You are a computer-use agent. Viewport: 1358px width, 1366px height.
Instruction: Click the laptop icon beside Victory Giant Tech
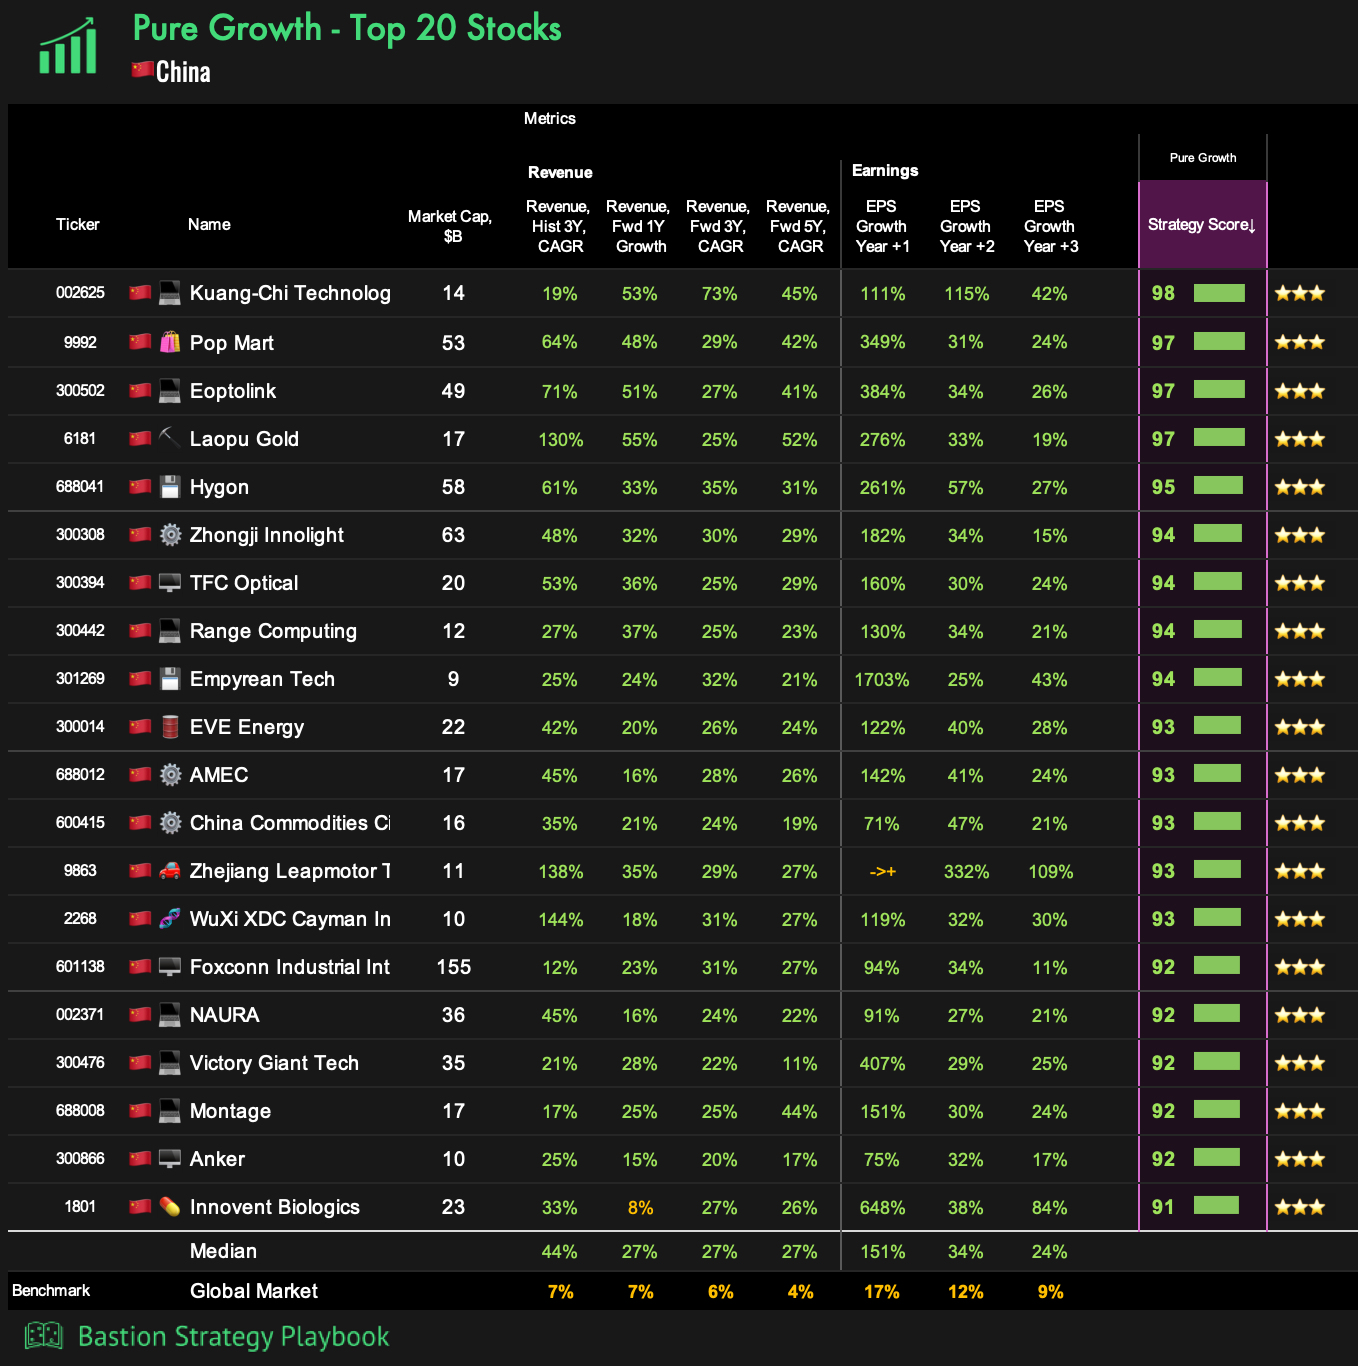(x=170, y=1062)
